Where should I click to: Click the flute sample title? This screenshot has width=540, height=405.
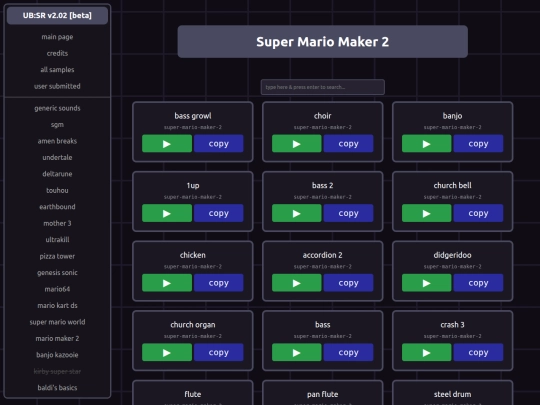193,394
